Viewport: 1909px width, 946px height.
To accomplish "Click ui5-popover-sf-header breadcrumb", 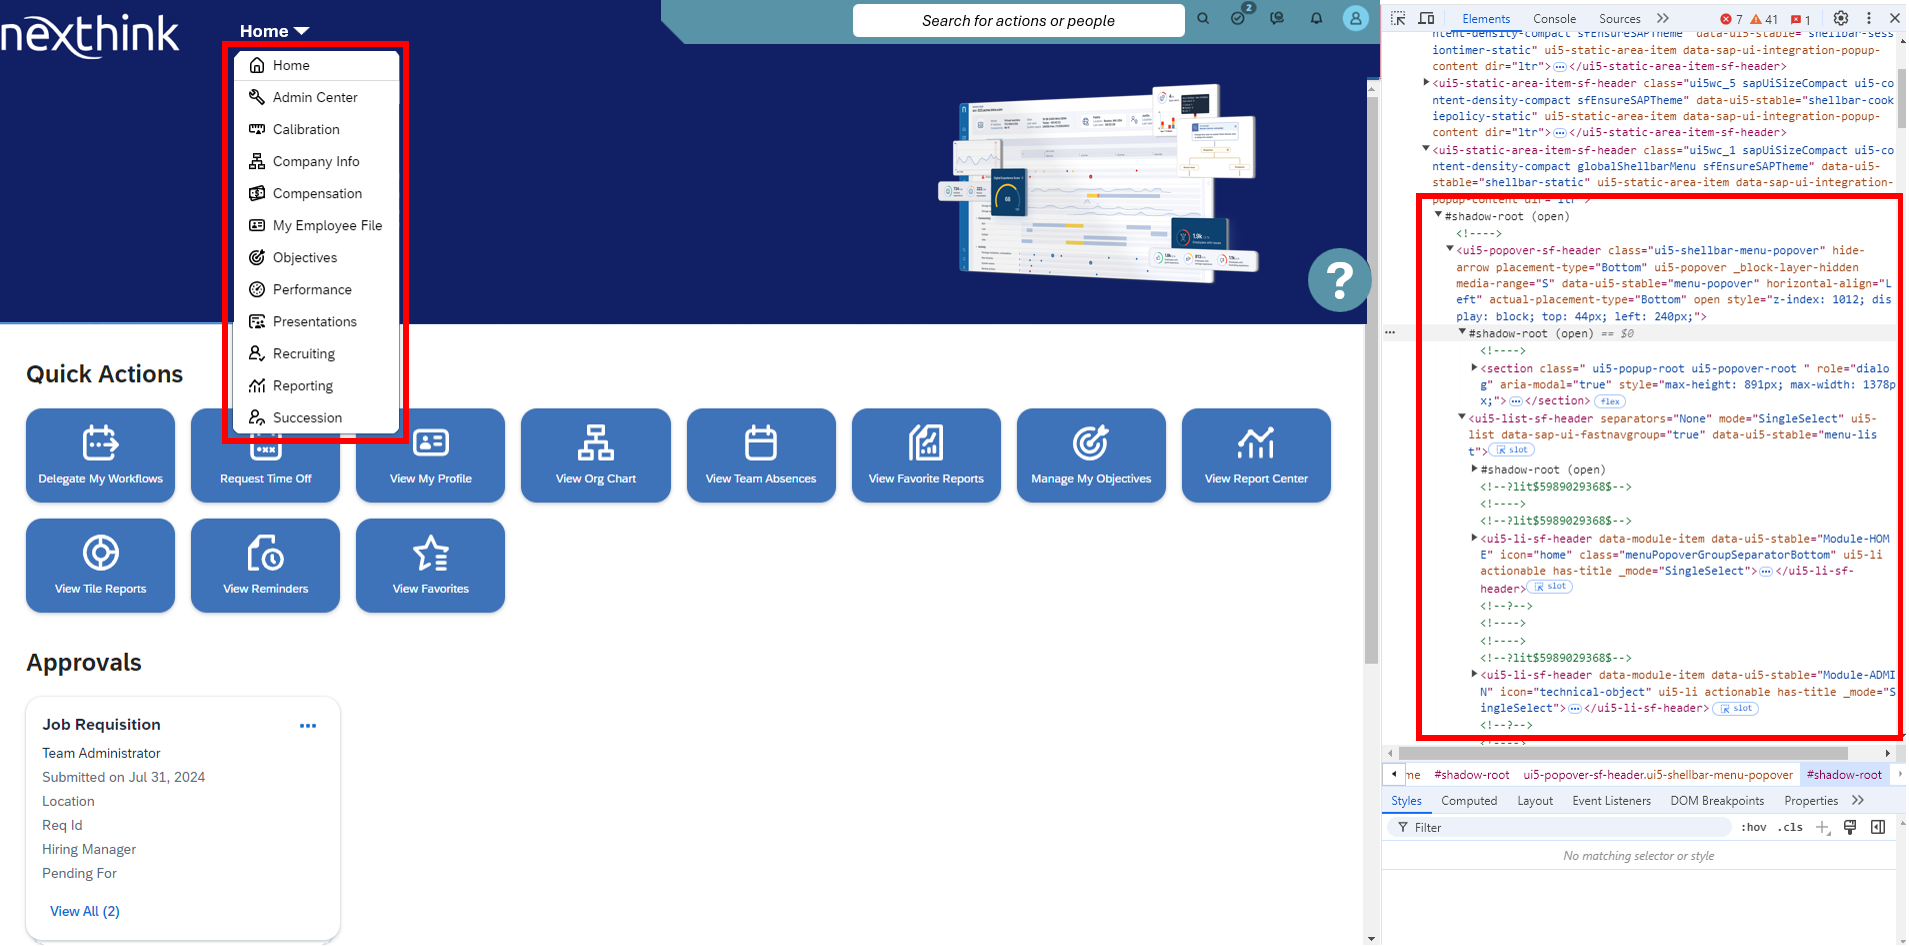I will pyautogui.click(x=1658, y=775).
